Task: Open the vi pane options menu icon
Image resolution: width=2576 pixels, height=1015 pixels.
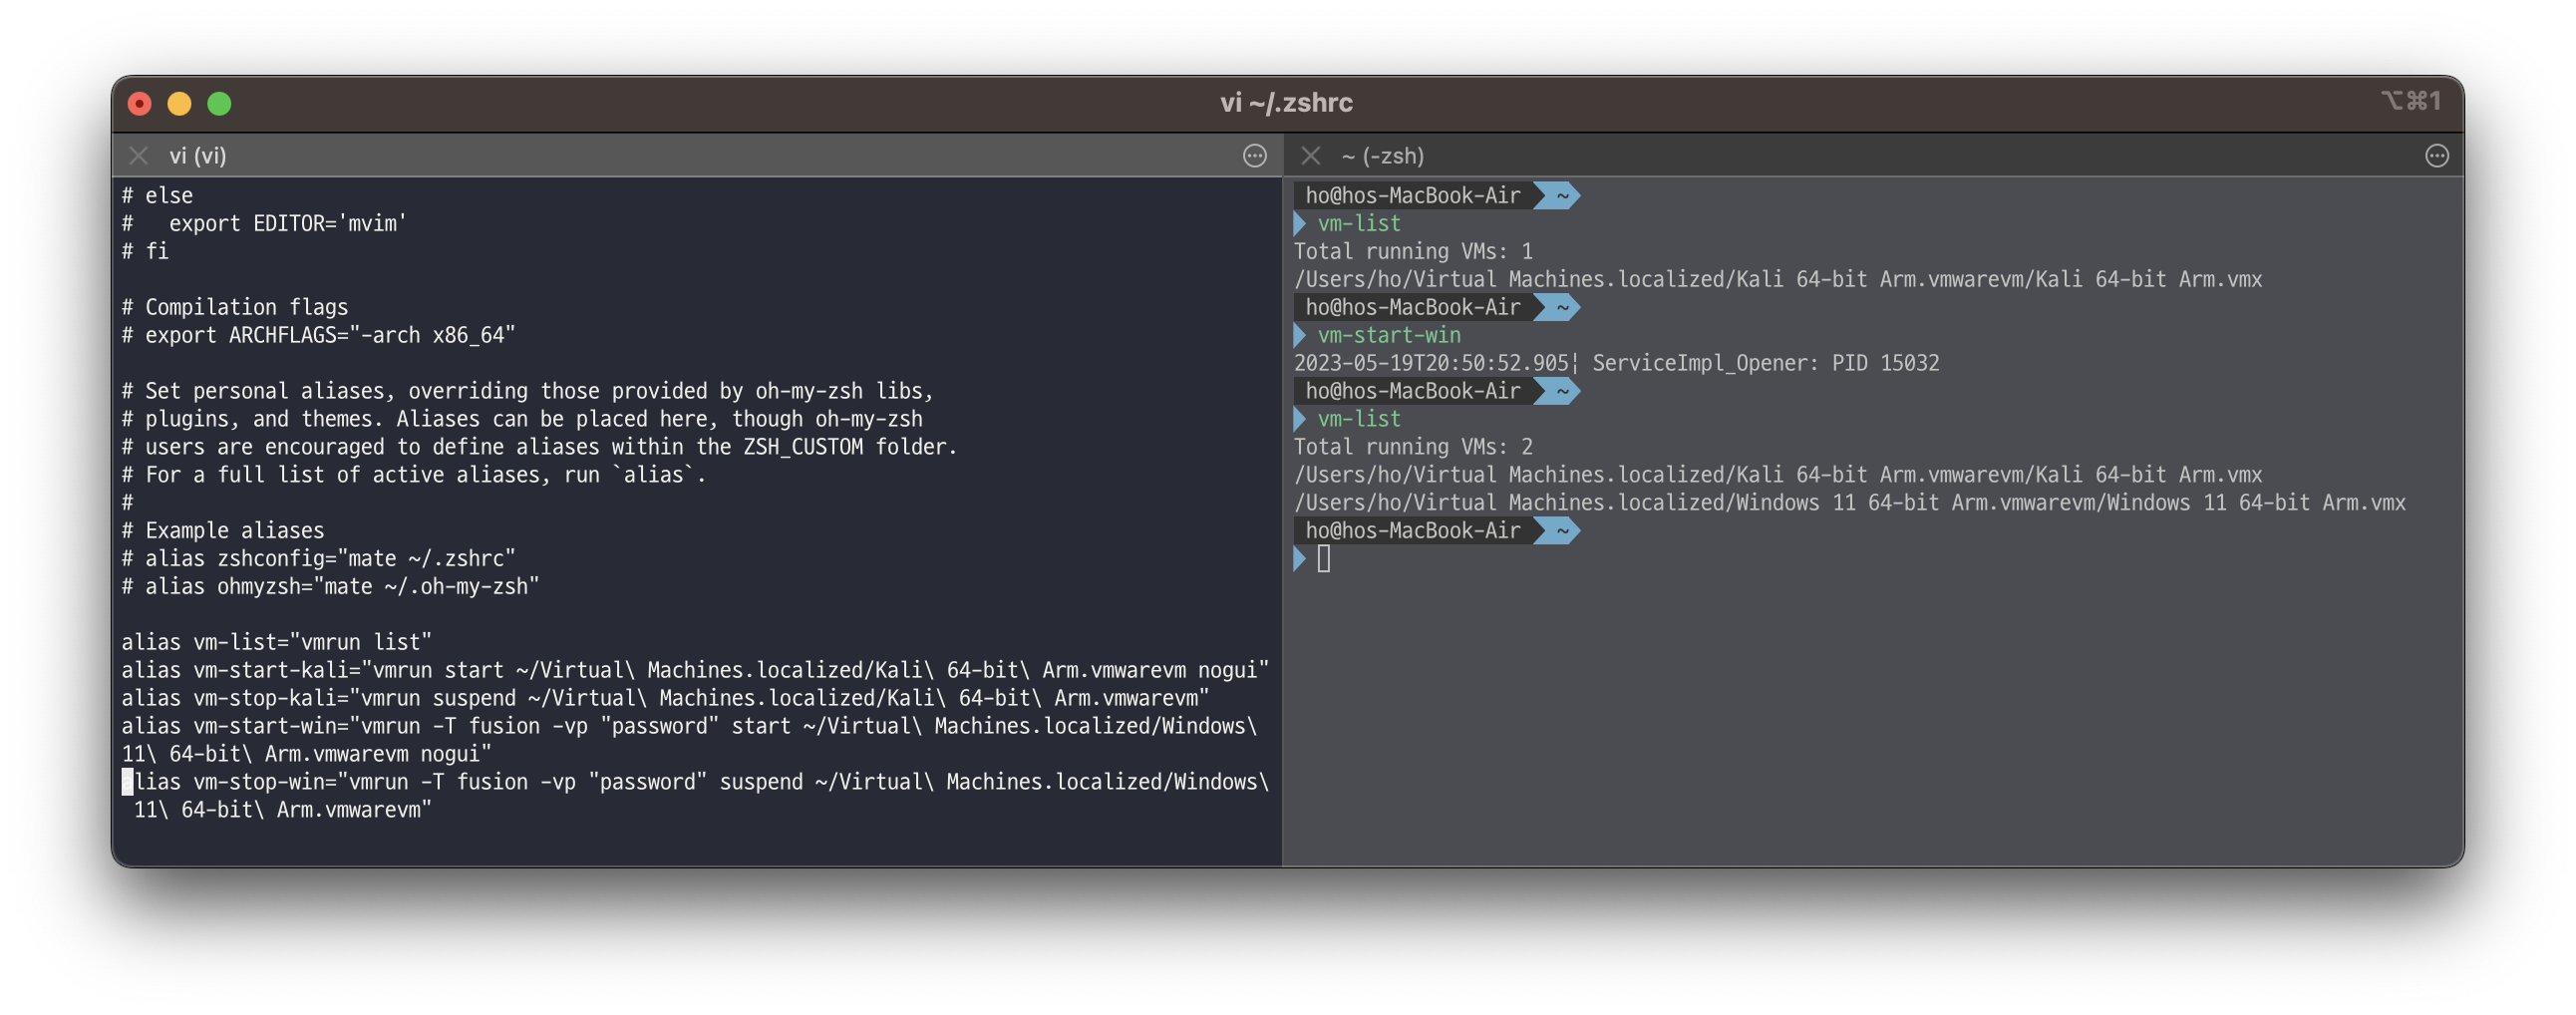Action: (x=1255, y=156)
